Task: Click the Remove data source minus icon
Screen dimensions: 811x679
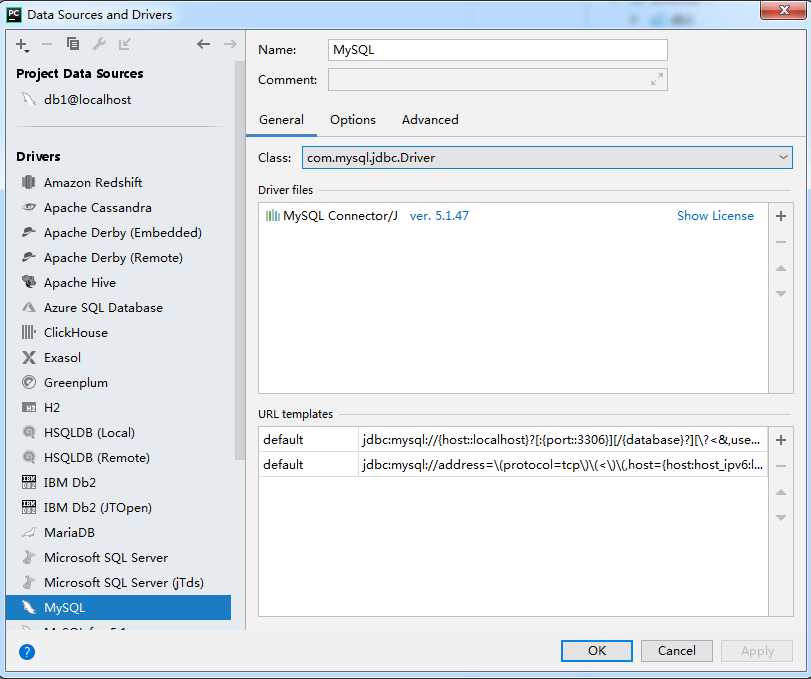Action: point(47,44)
